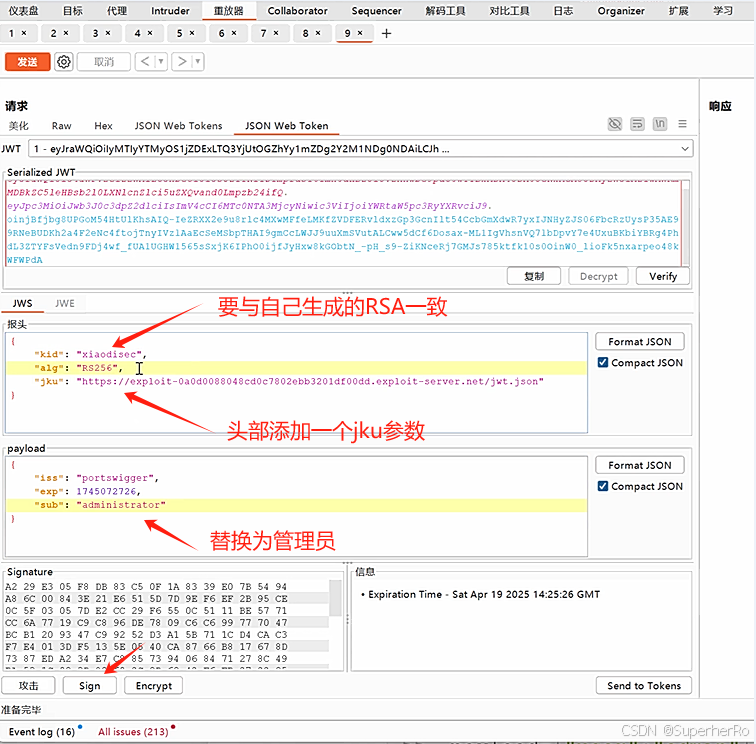
Task: Open the Intruder tab
Action: (x=170, y=11)
